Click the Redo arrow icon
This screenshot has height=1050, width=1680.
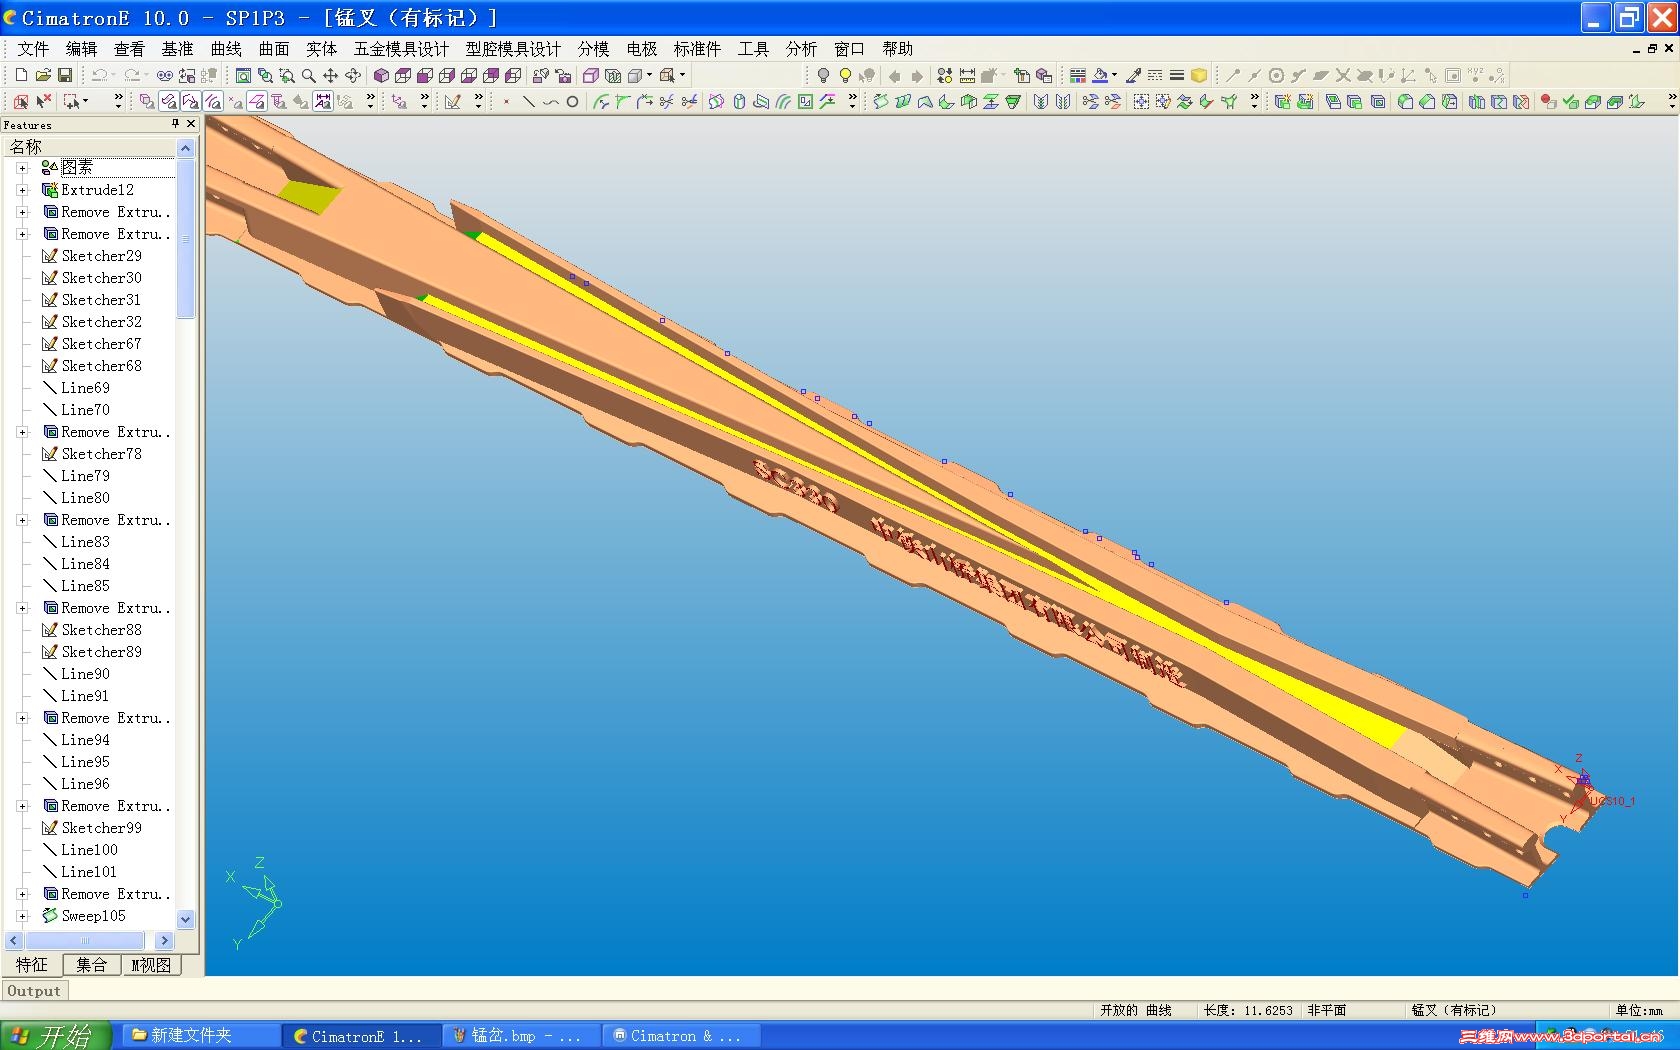click(x=131, y=75)
